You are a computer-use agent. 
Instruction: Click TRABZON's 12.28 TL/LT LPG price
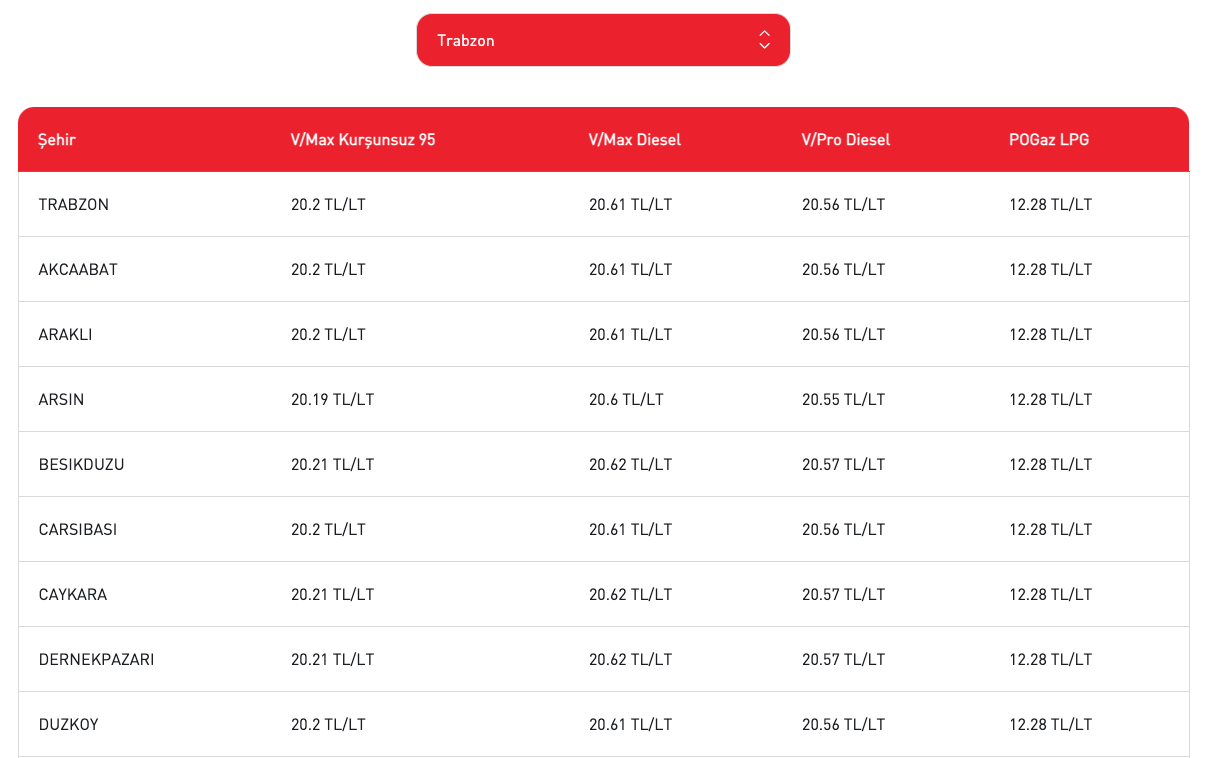click(1050, 205)
